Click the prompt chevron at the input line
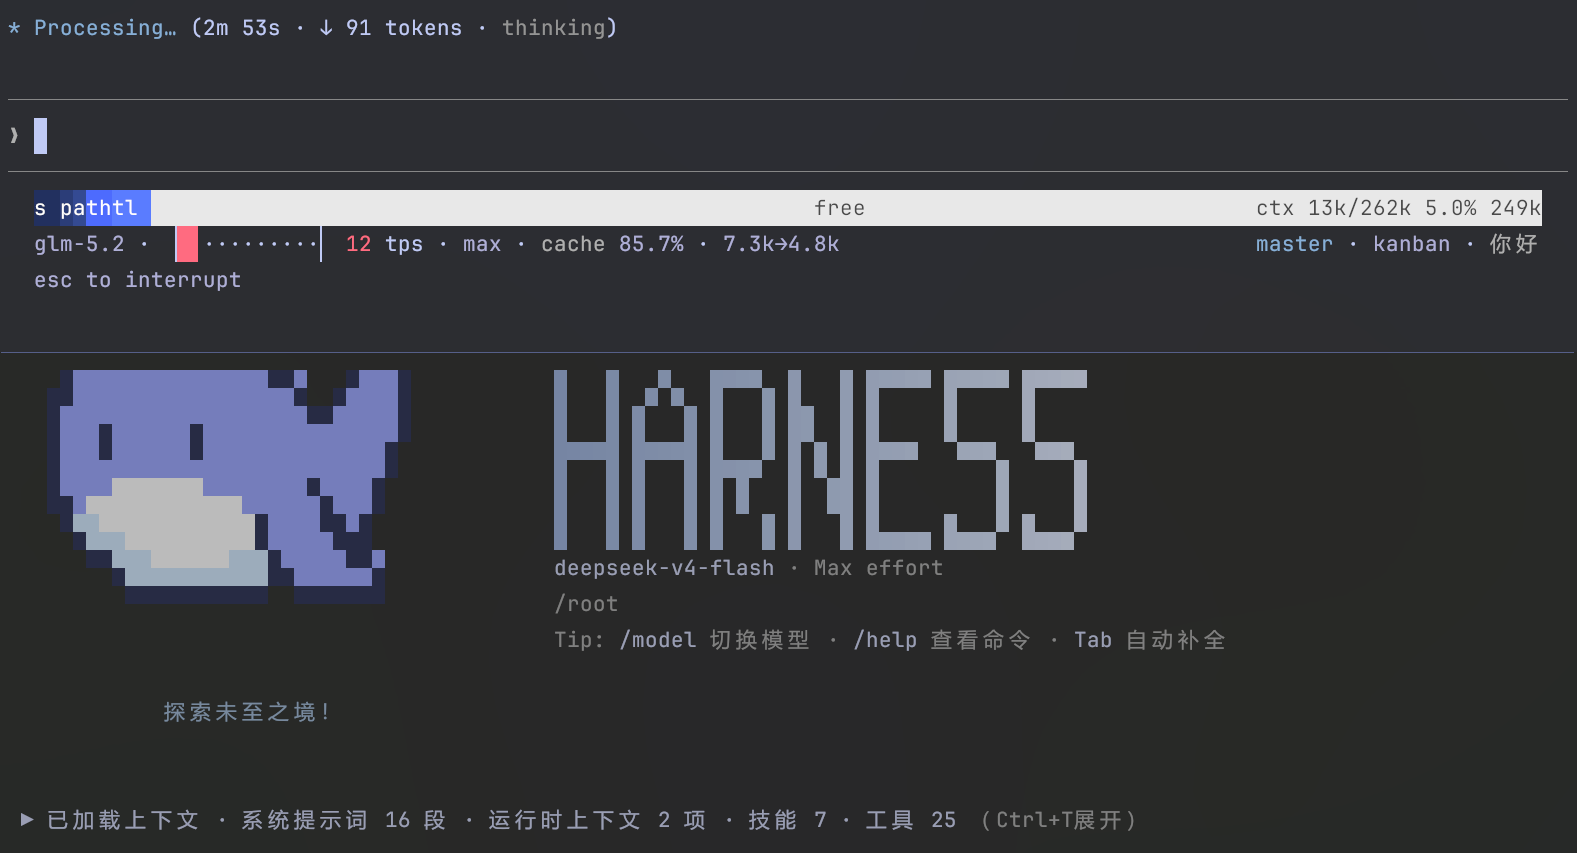The image size is (1577, 853). click(x=14, y=135)
